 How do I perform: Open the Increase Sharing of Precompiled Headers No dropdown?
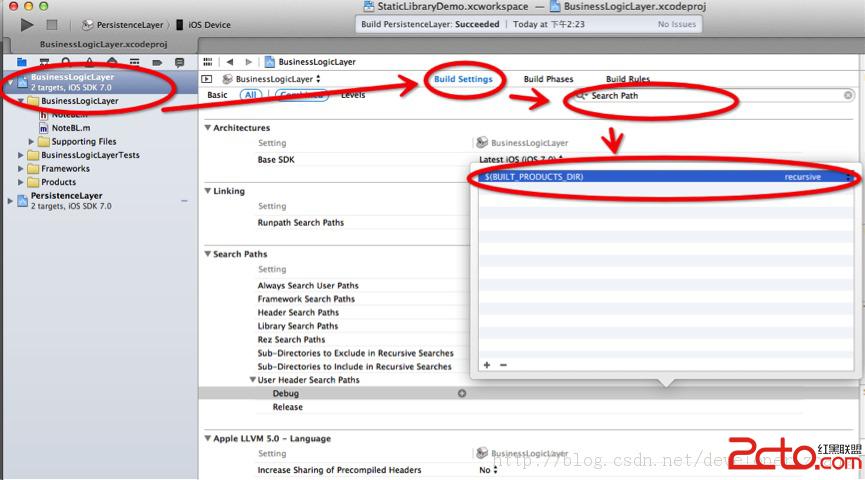pyautogui.click(x=488, y=470)
